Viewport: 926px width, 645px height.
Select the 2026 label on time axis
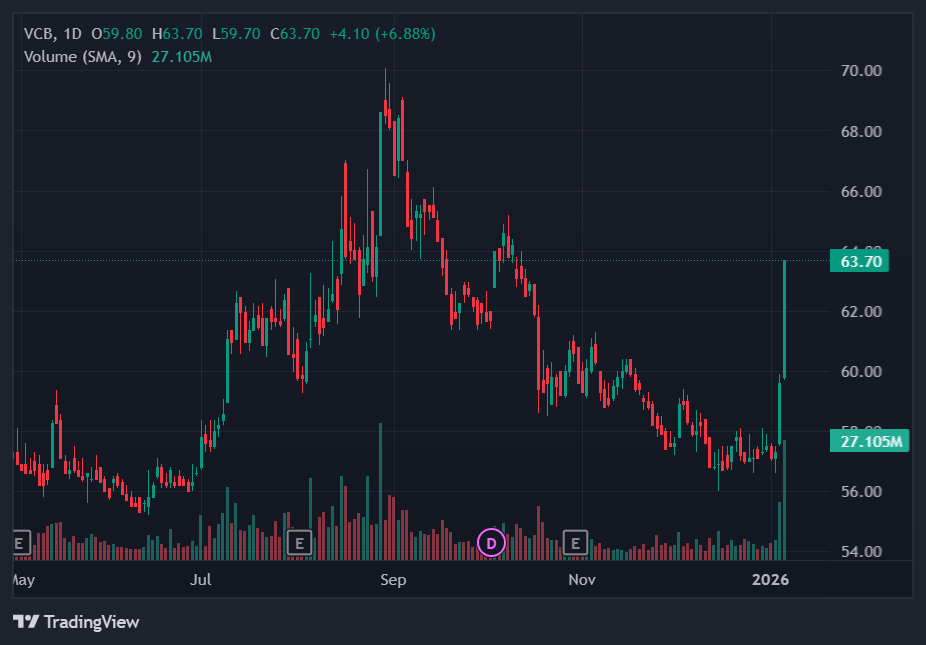click(771, 579)
